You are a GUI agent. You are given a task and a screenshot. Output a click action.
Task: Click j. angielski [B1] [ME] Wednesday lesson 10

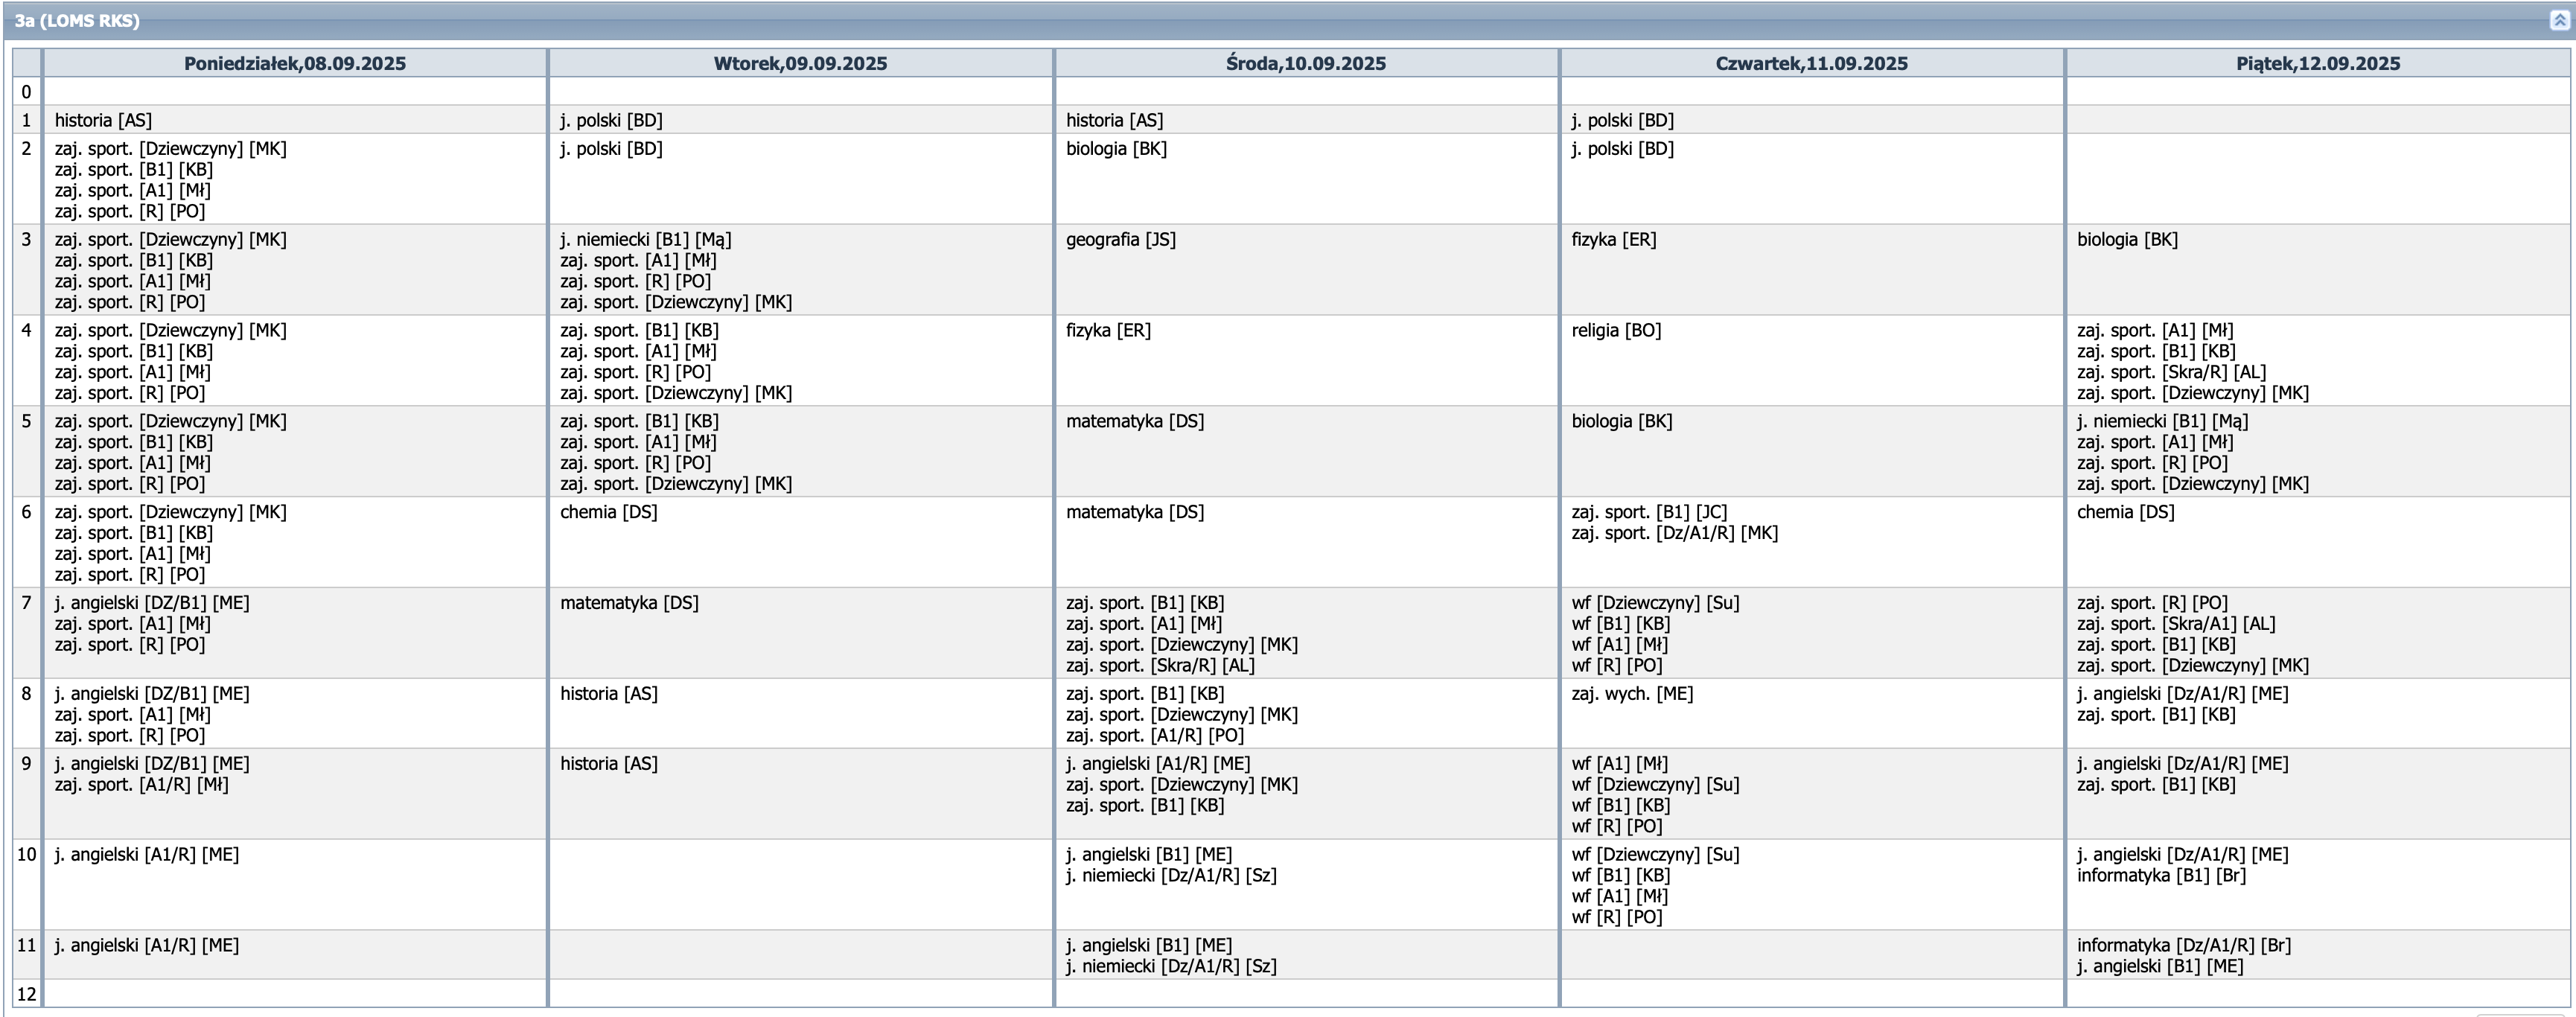point(1149,854)
